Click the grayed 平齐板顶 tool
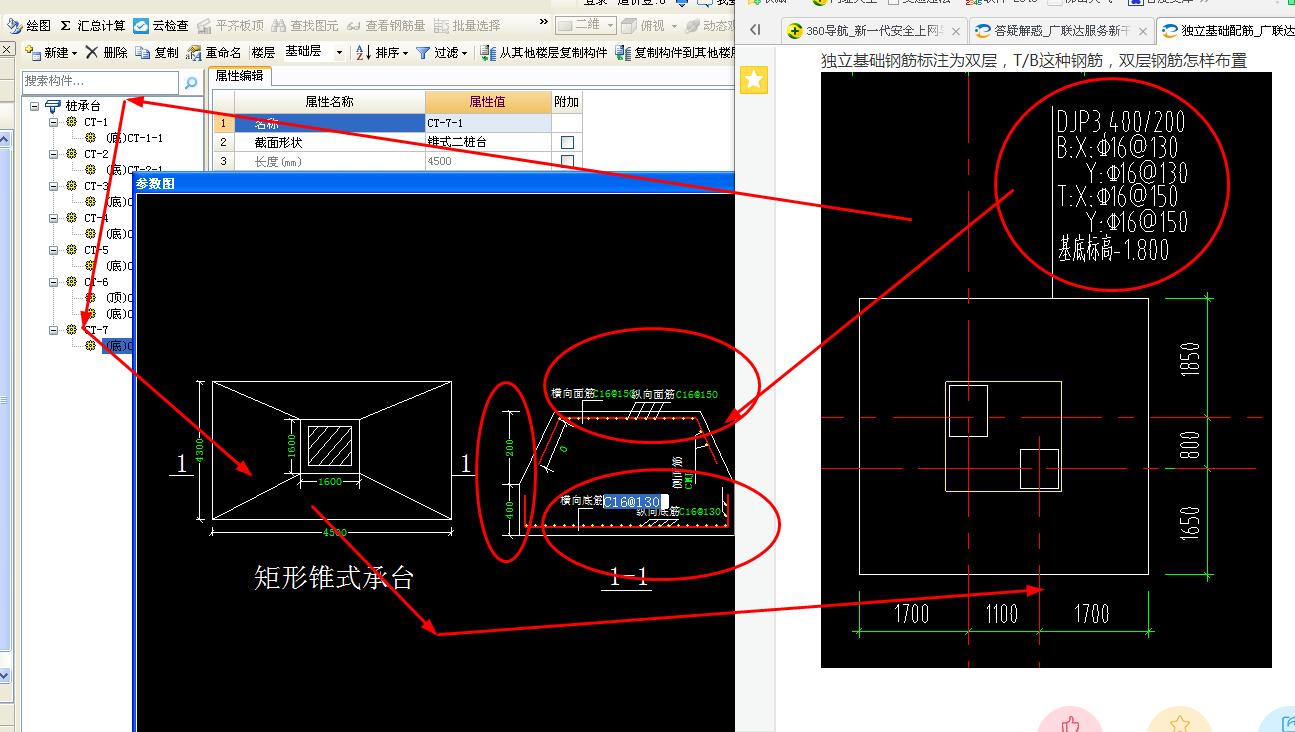Viewport: 1295px width, 732px height. point(231,25)
